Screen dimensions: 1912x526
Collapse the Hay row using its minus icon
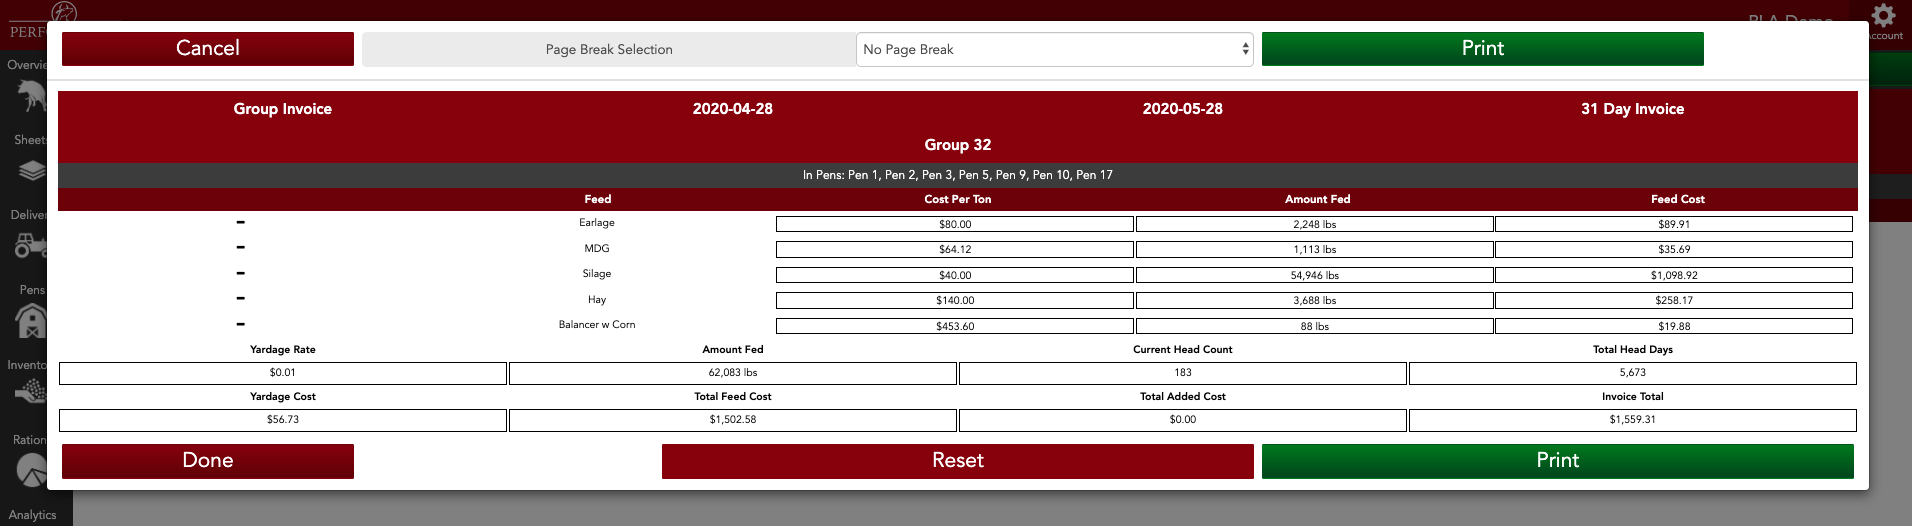click(240, 299)
